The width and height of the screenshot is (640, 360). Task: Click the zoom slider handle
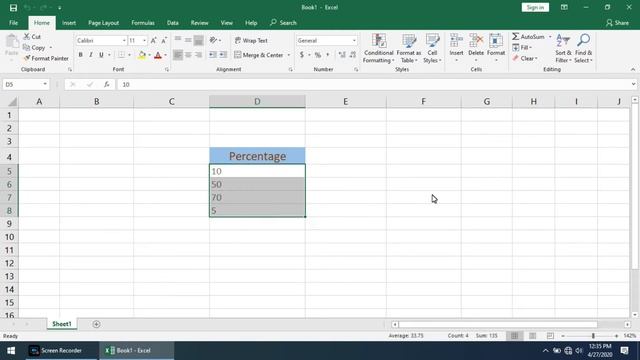click(x=593, y=336)
